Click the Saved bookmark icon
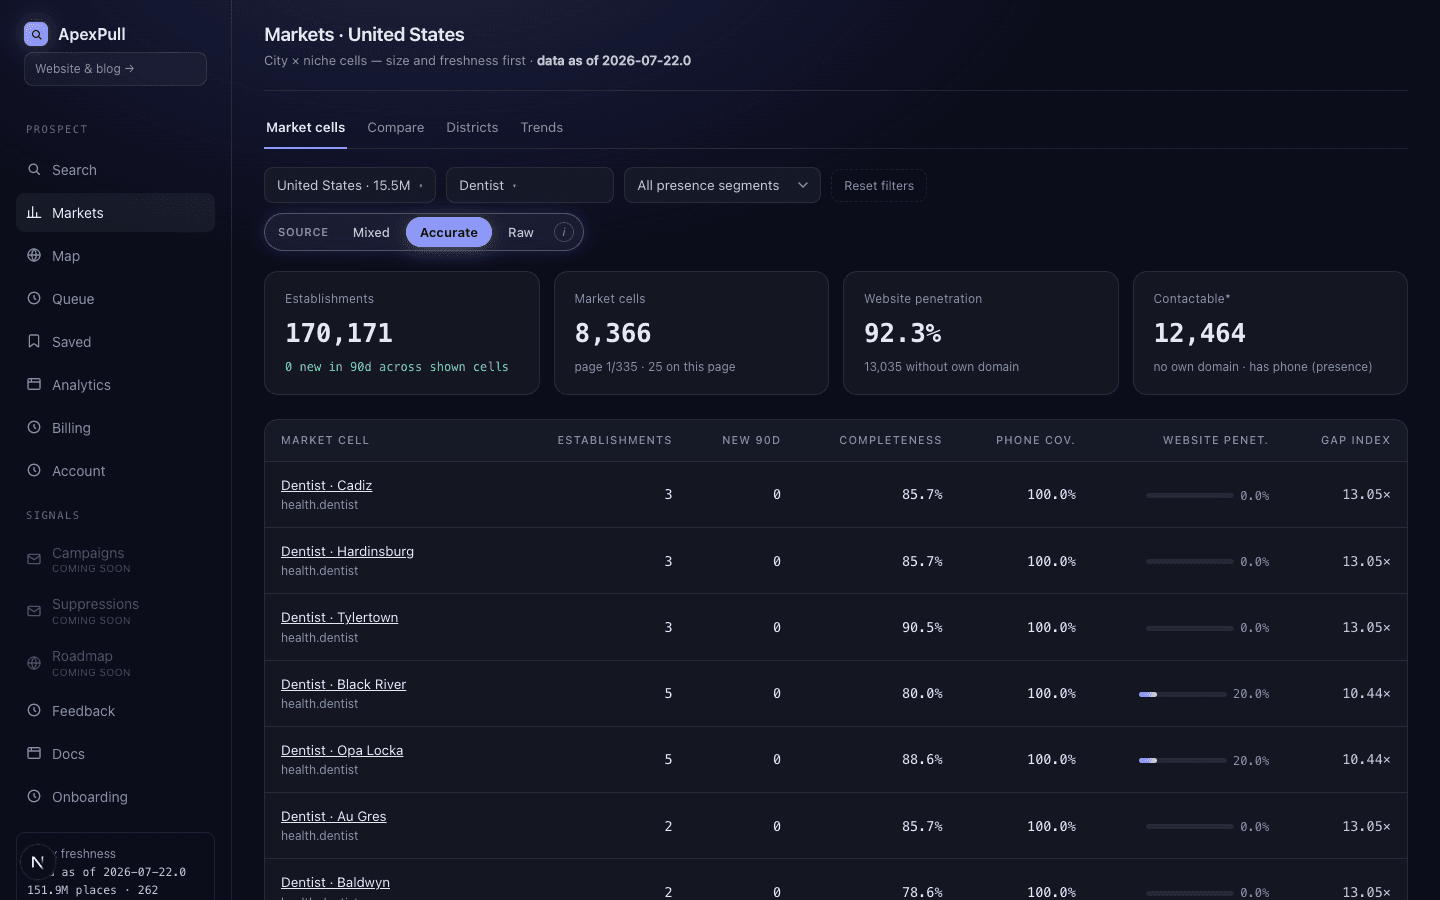Screen dimensions: 1440x900 [x=34, y=342]
